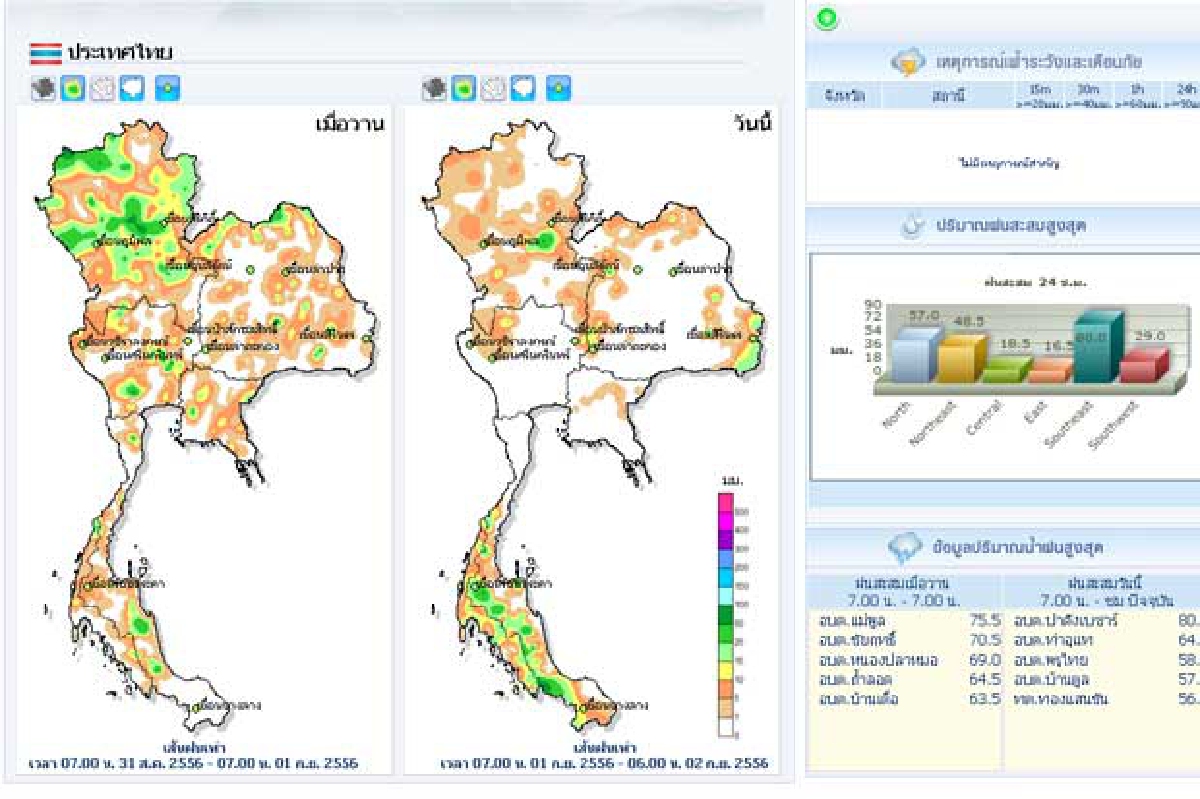
Task: Click the yesterday rainfall column header 7.00 น. - 7.00 น.
Action: click(902, 600)
